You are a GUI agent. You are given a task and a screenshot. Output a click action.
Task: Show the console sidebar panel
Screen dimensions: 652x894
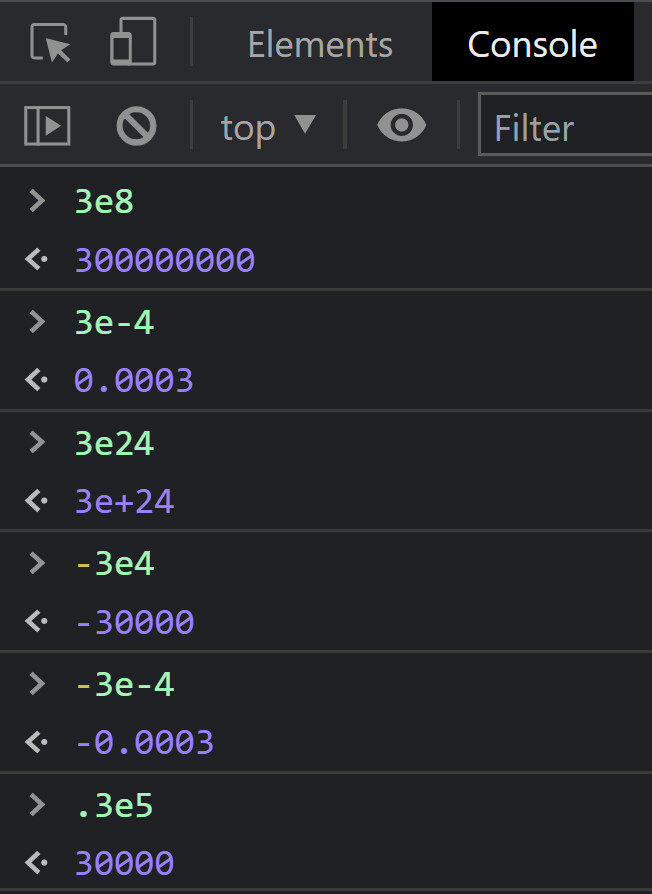pos(47,126)
